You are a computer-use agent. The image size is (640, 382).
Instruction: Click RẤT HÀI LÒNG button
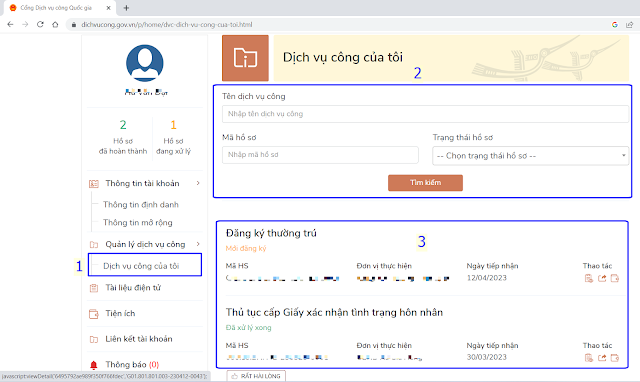pos(256,376)
